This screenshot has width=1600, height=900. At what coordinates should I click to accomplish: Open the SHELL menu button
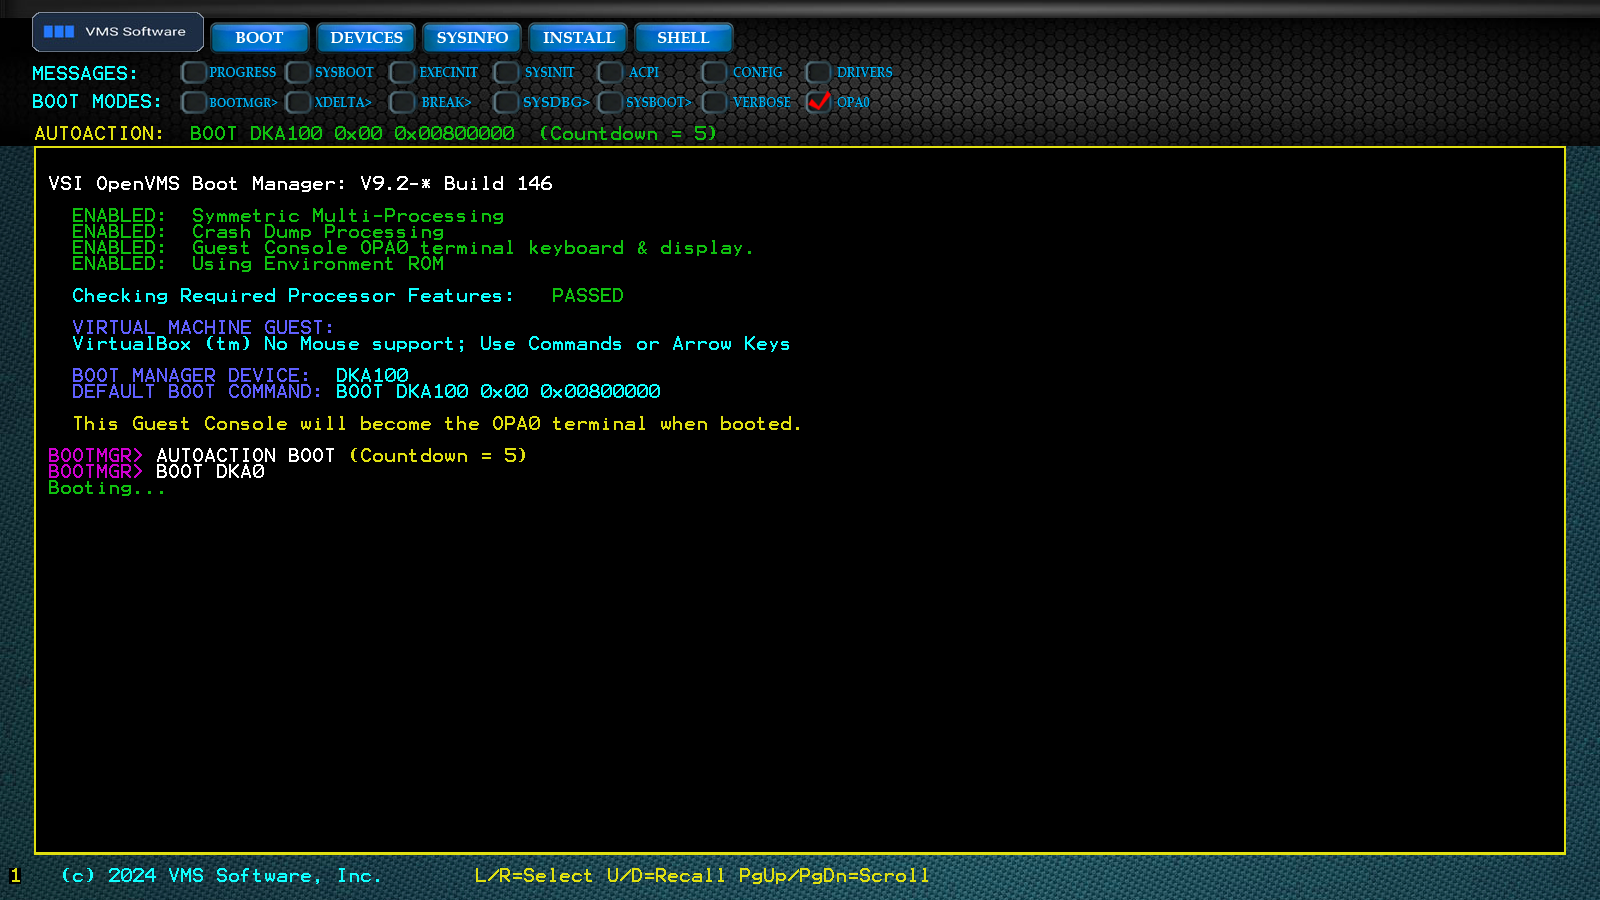pyautogui.click(x=683, y=38)
